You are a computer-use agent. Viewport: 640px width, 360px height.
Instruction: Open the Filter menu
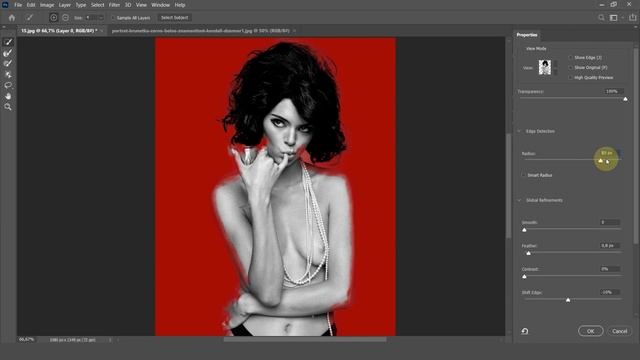click(x=114, y=5)
